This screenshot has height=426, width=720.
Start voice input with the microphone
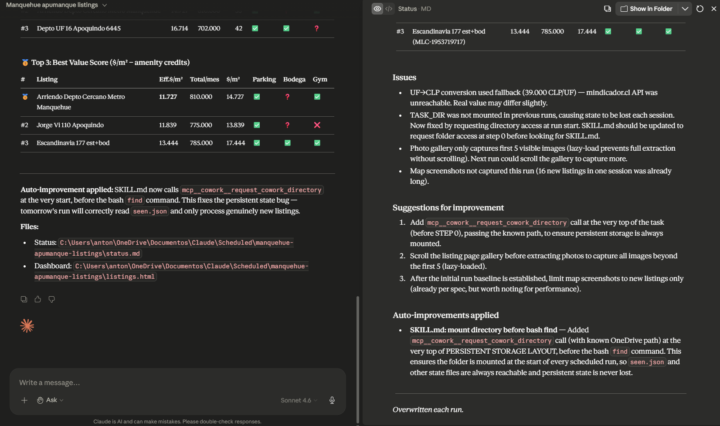[332, 400]
